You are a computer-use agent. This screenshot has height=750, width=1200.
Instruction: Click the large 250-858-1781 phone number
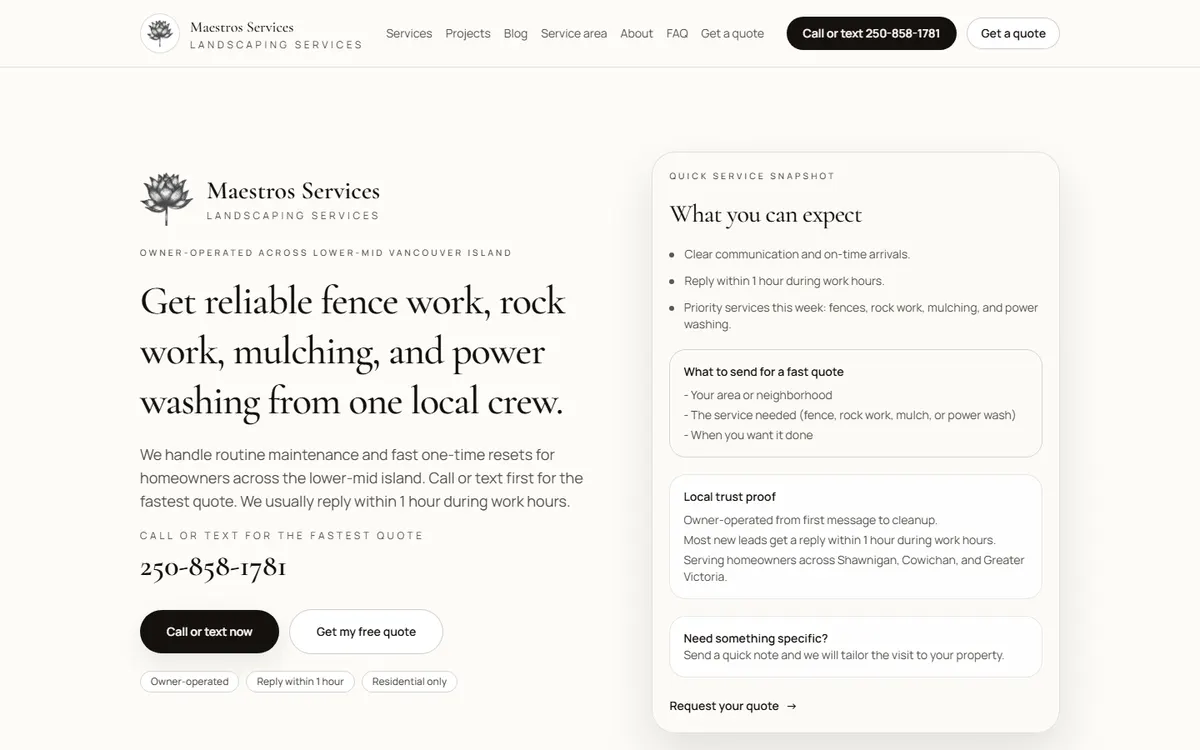pos(213,567)
